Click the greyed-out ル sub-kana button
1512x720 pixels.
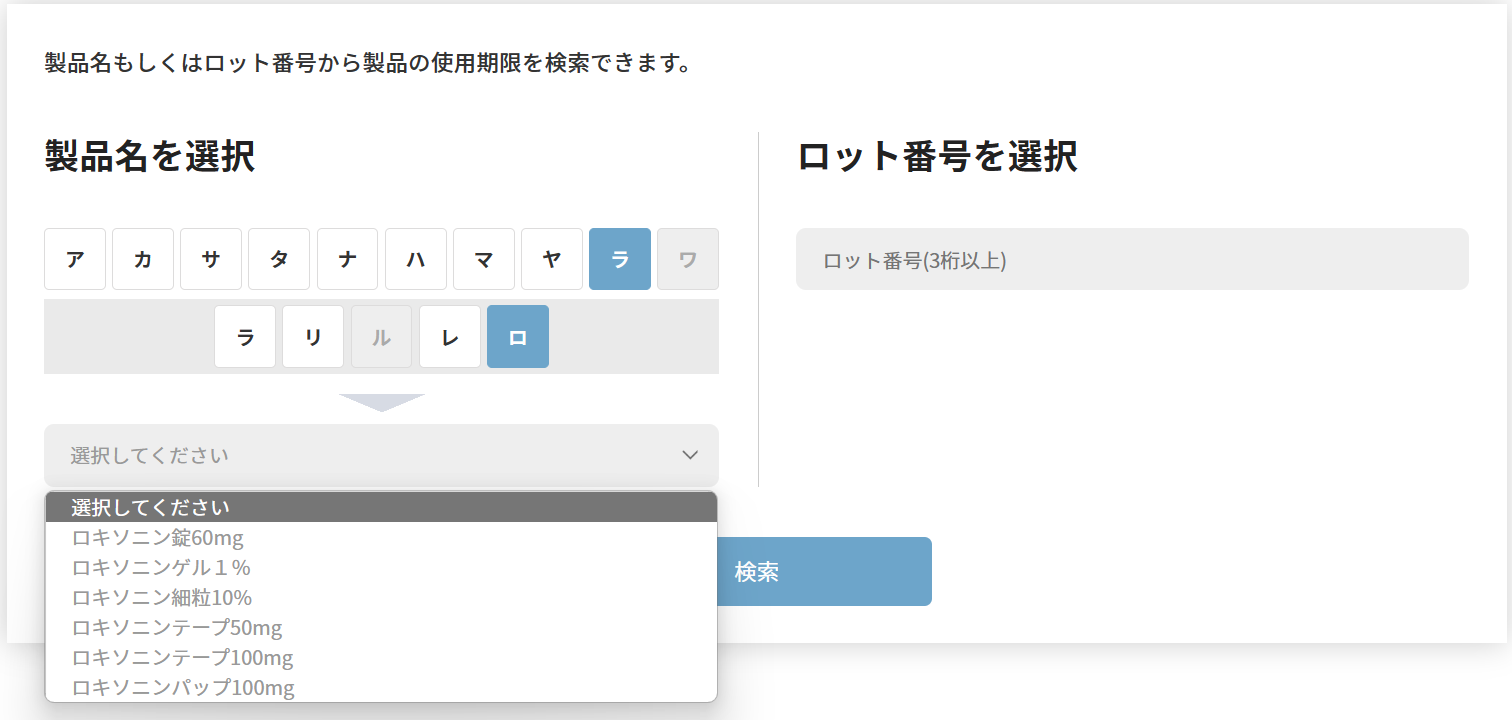tap(381, 337)
